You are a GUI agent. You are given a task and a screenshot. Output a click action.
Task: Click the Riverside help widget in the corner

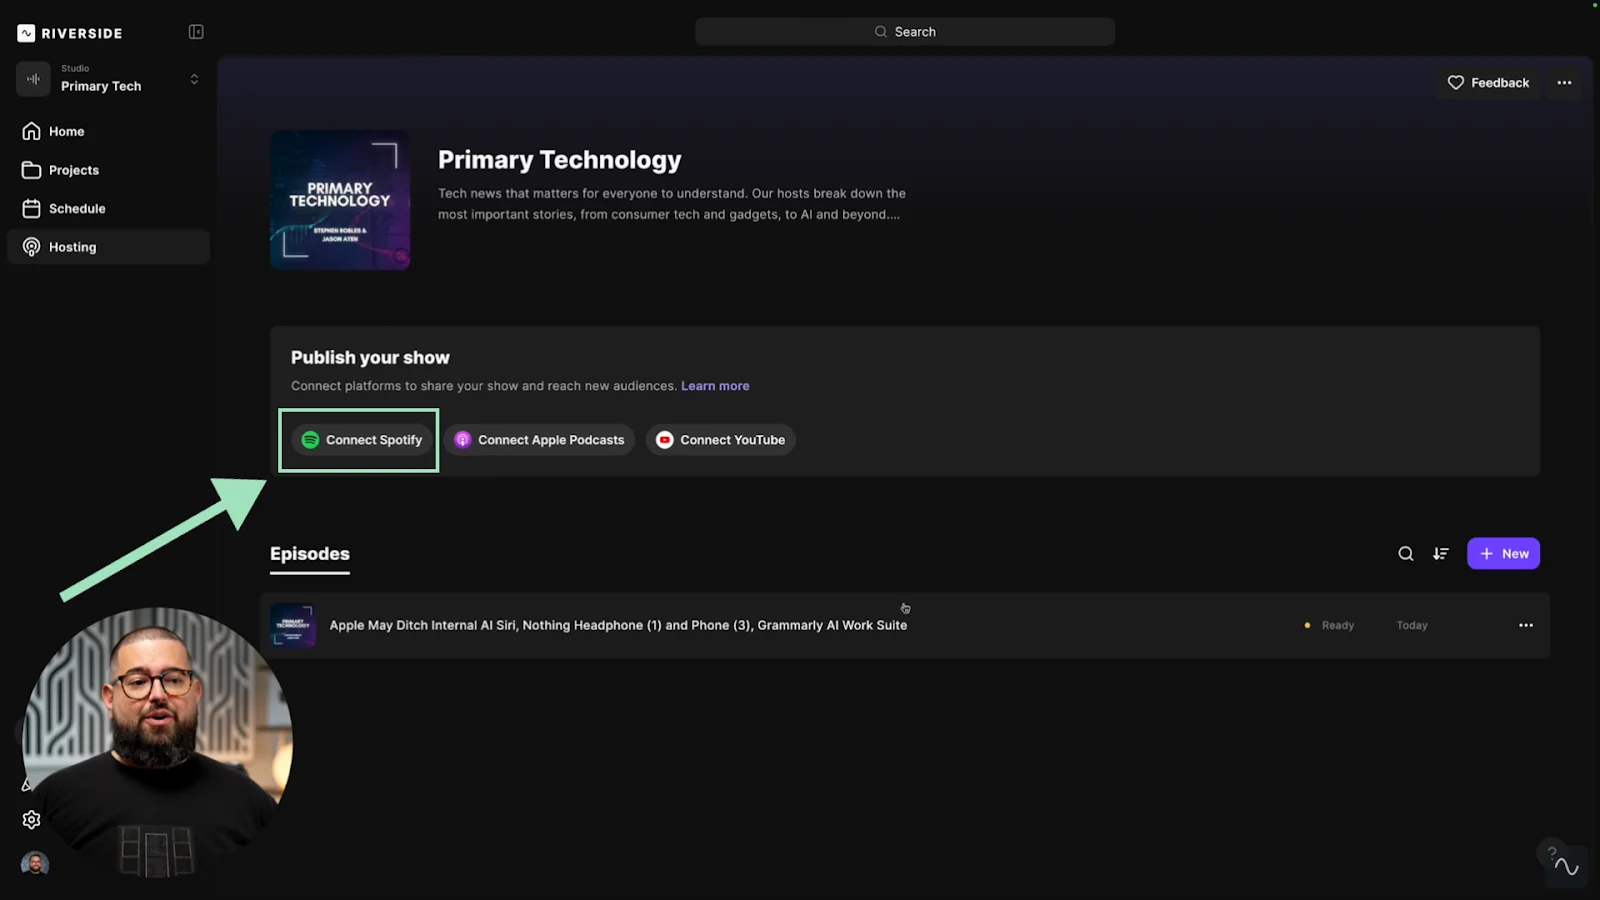[x=1566, y=866]
